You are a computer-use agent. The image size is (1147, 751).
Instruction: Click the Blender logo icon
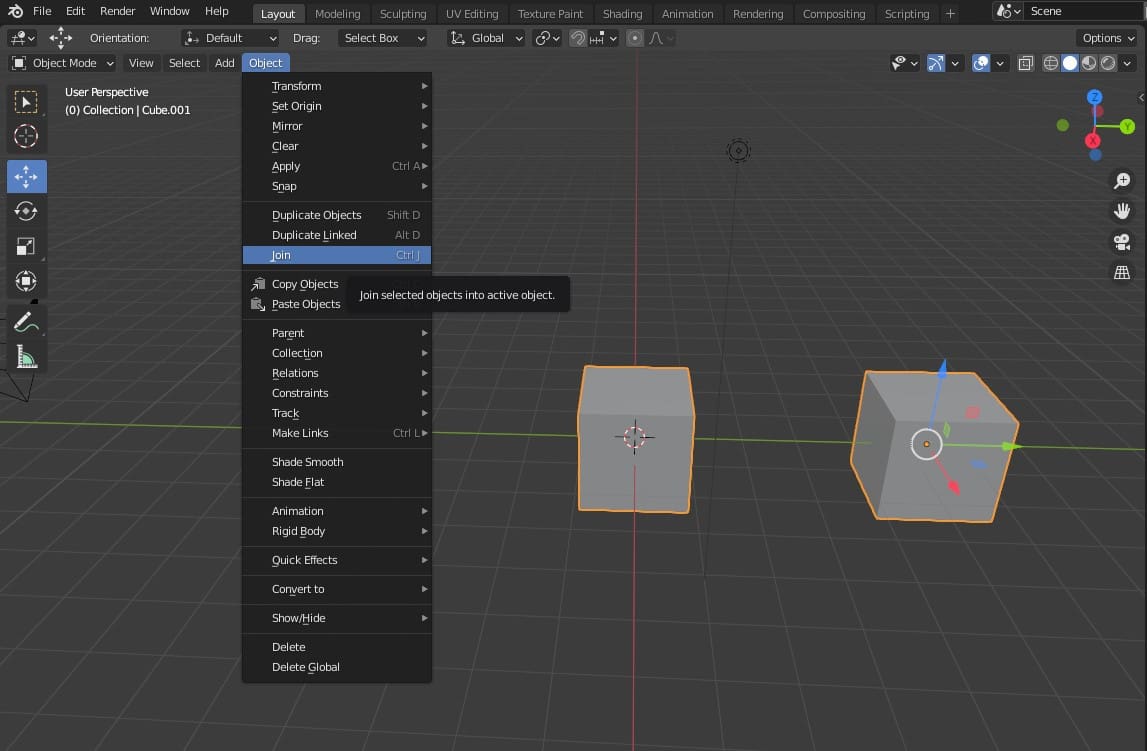point(15,11)
